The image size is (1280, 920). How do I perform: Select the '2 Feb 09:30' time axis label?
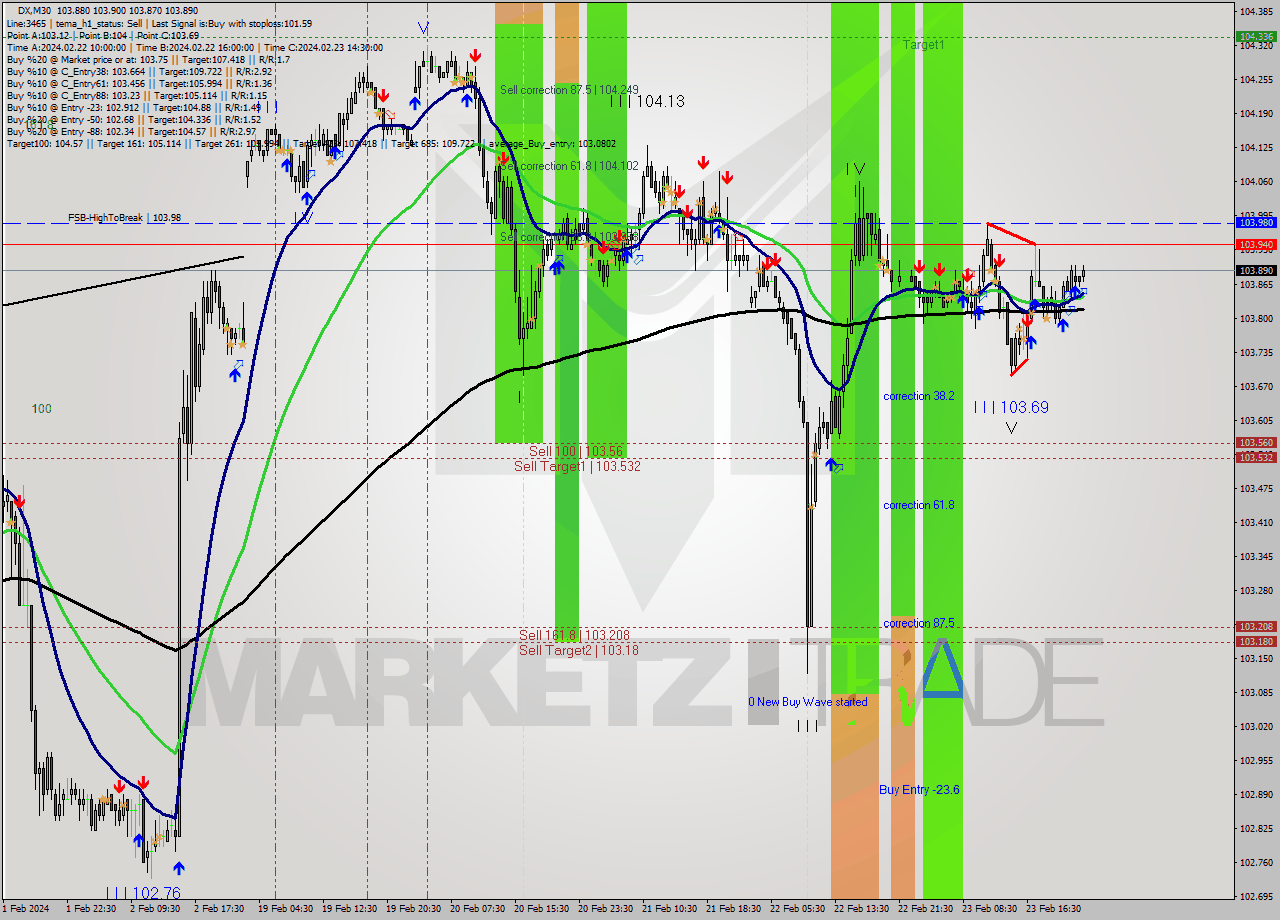pyautogui.click(x=157, y=909)
